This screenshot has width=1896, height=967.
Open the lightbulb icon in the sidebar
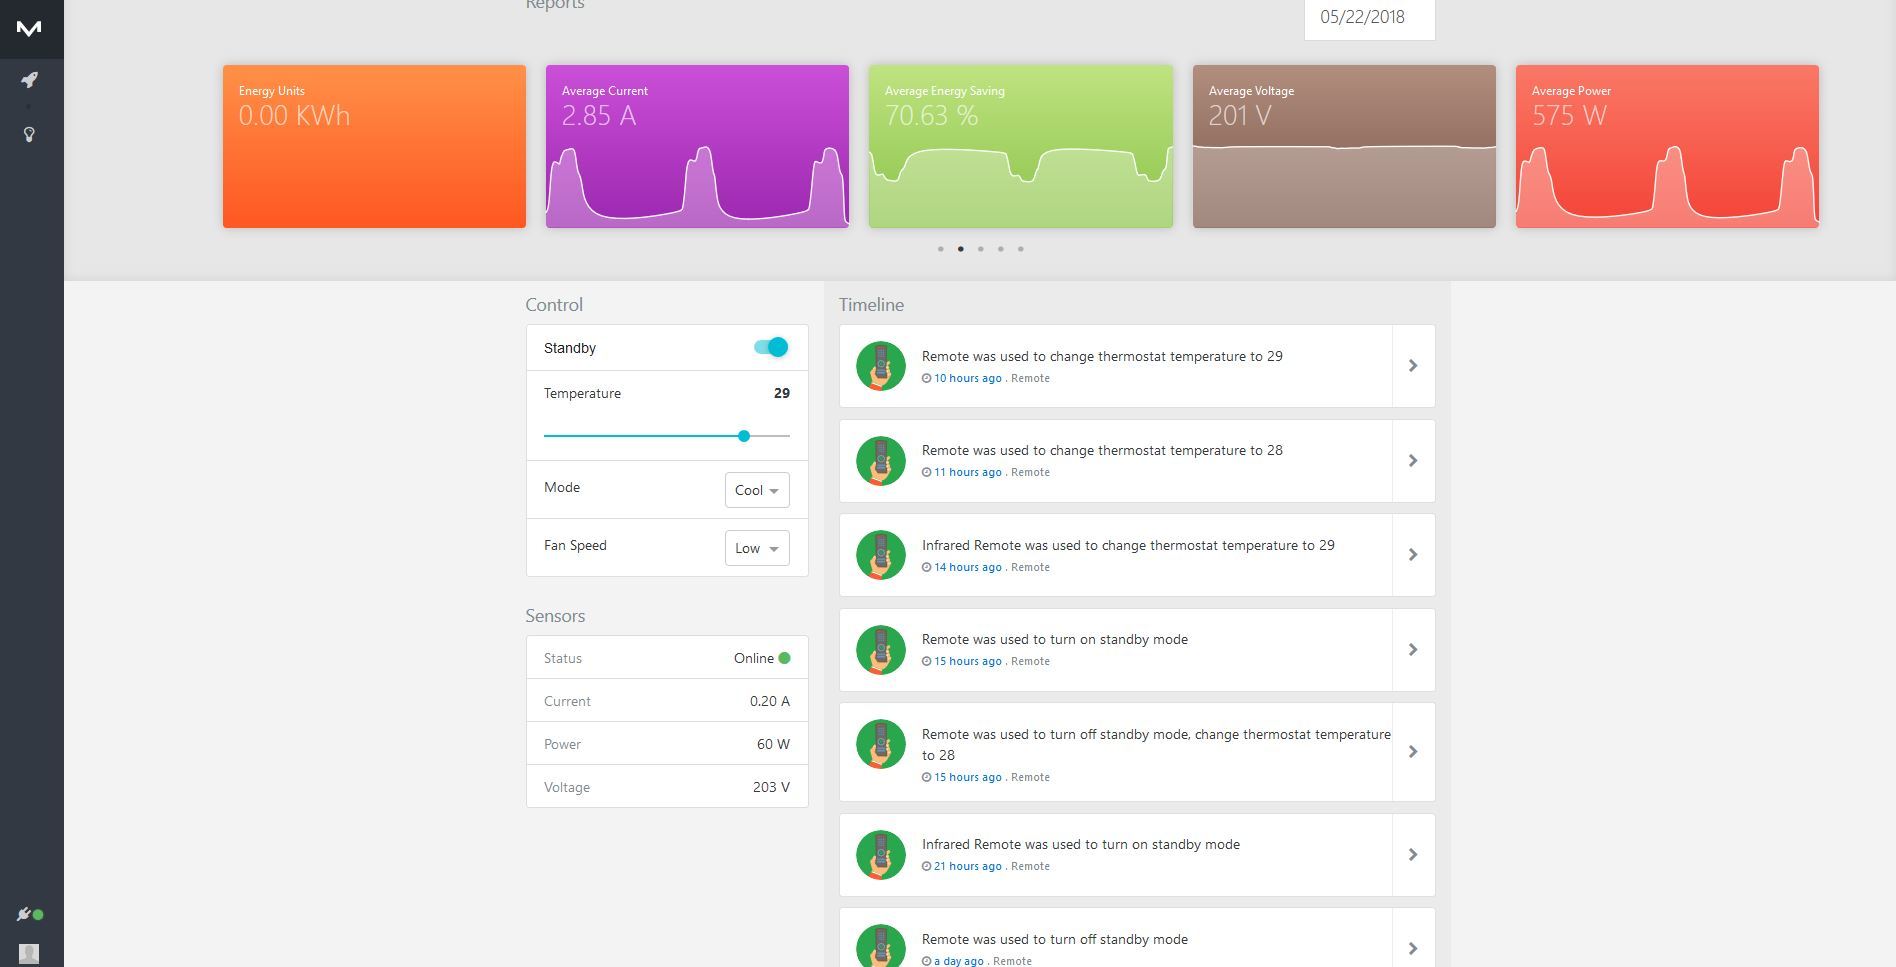tap(30, 134)
